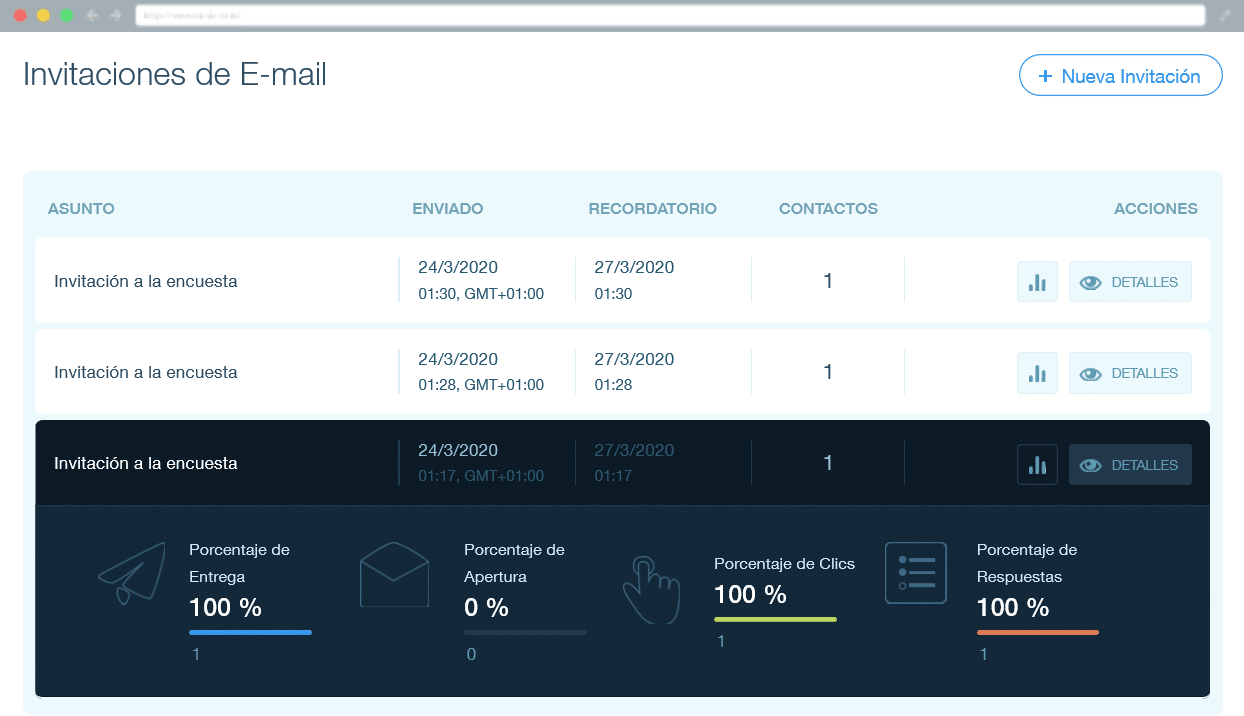Click browser back arrow
The height and width of the screenshot is (716, 1244).
[x=93, y=16]
